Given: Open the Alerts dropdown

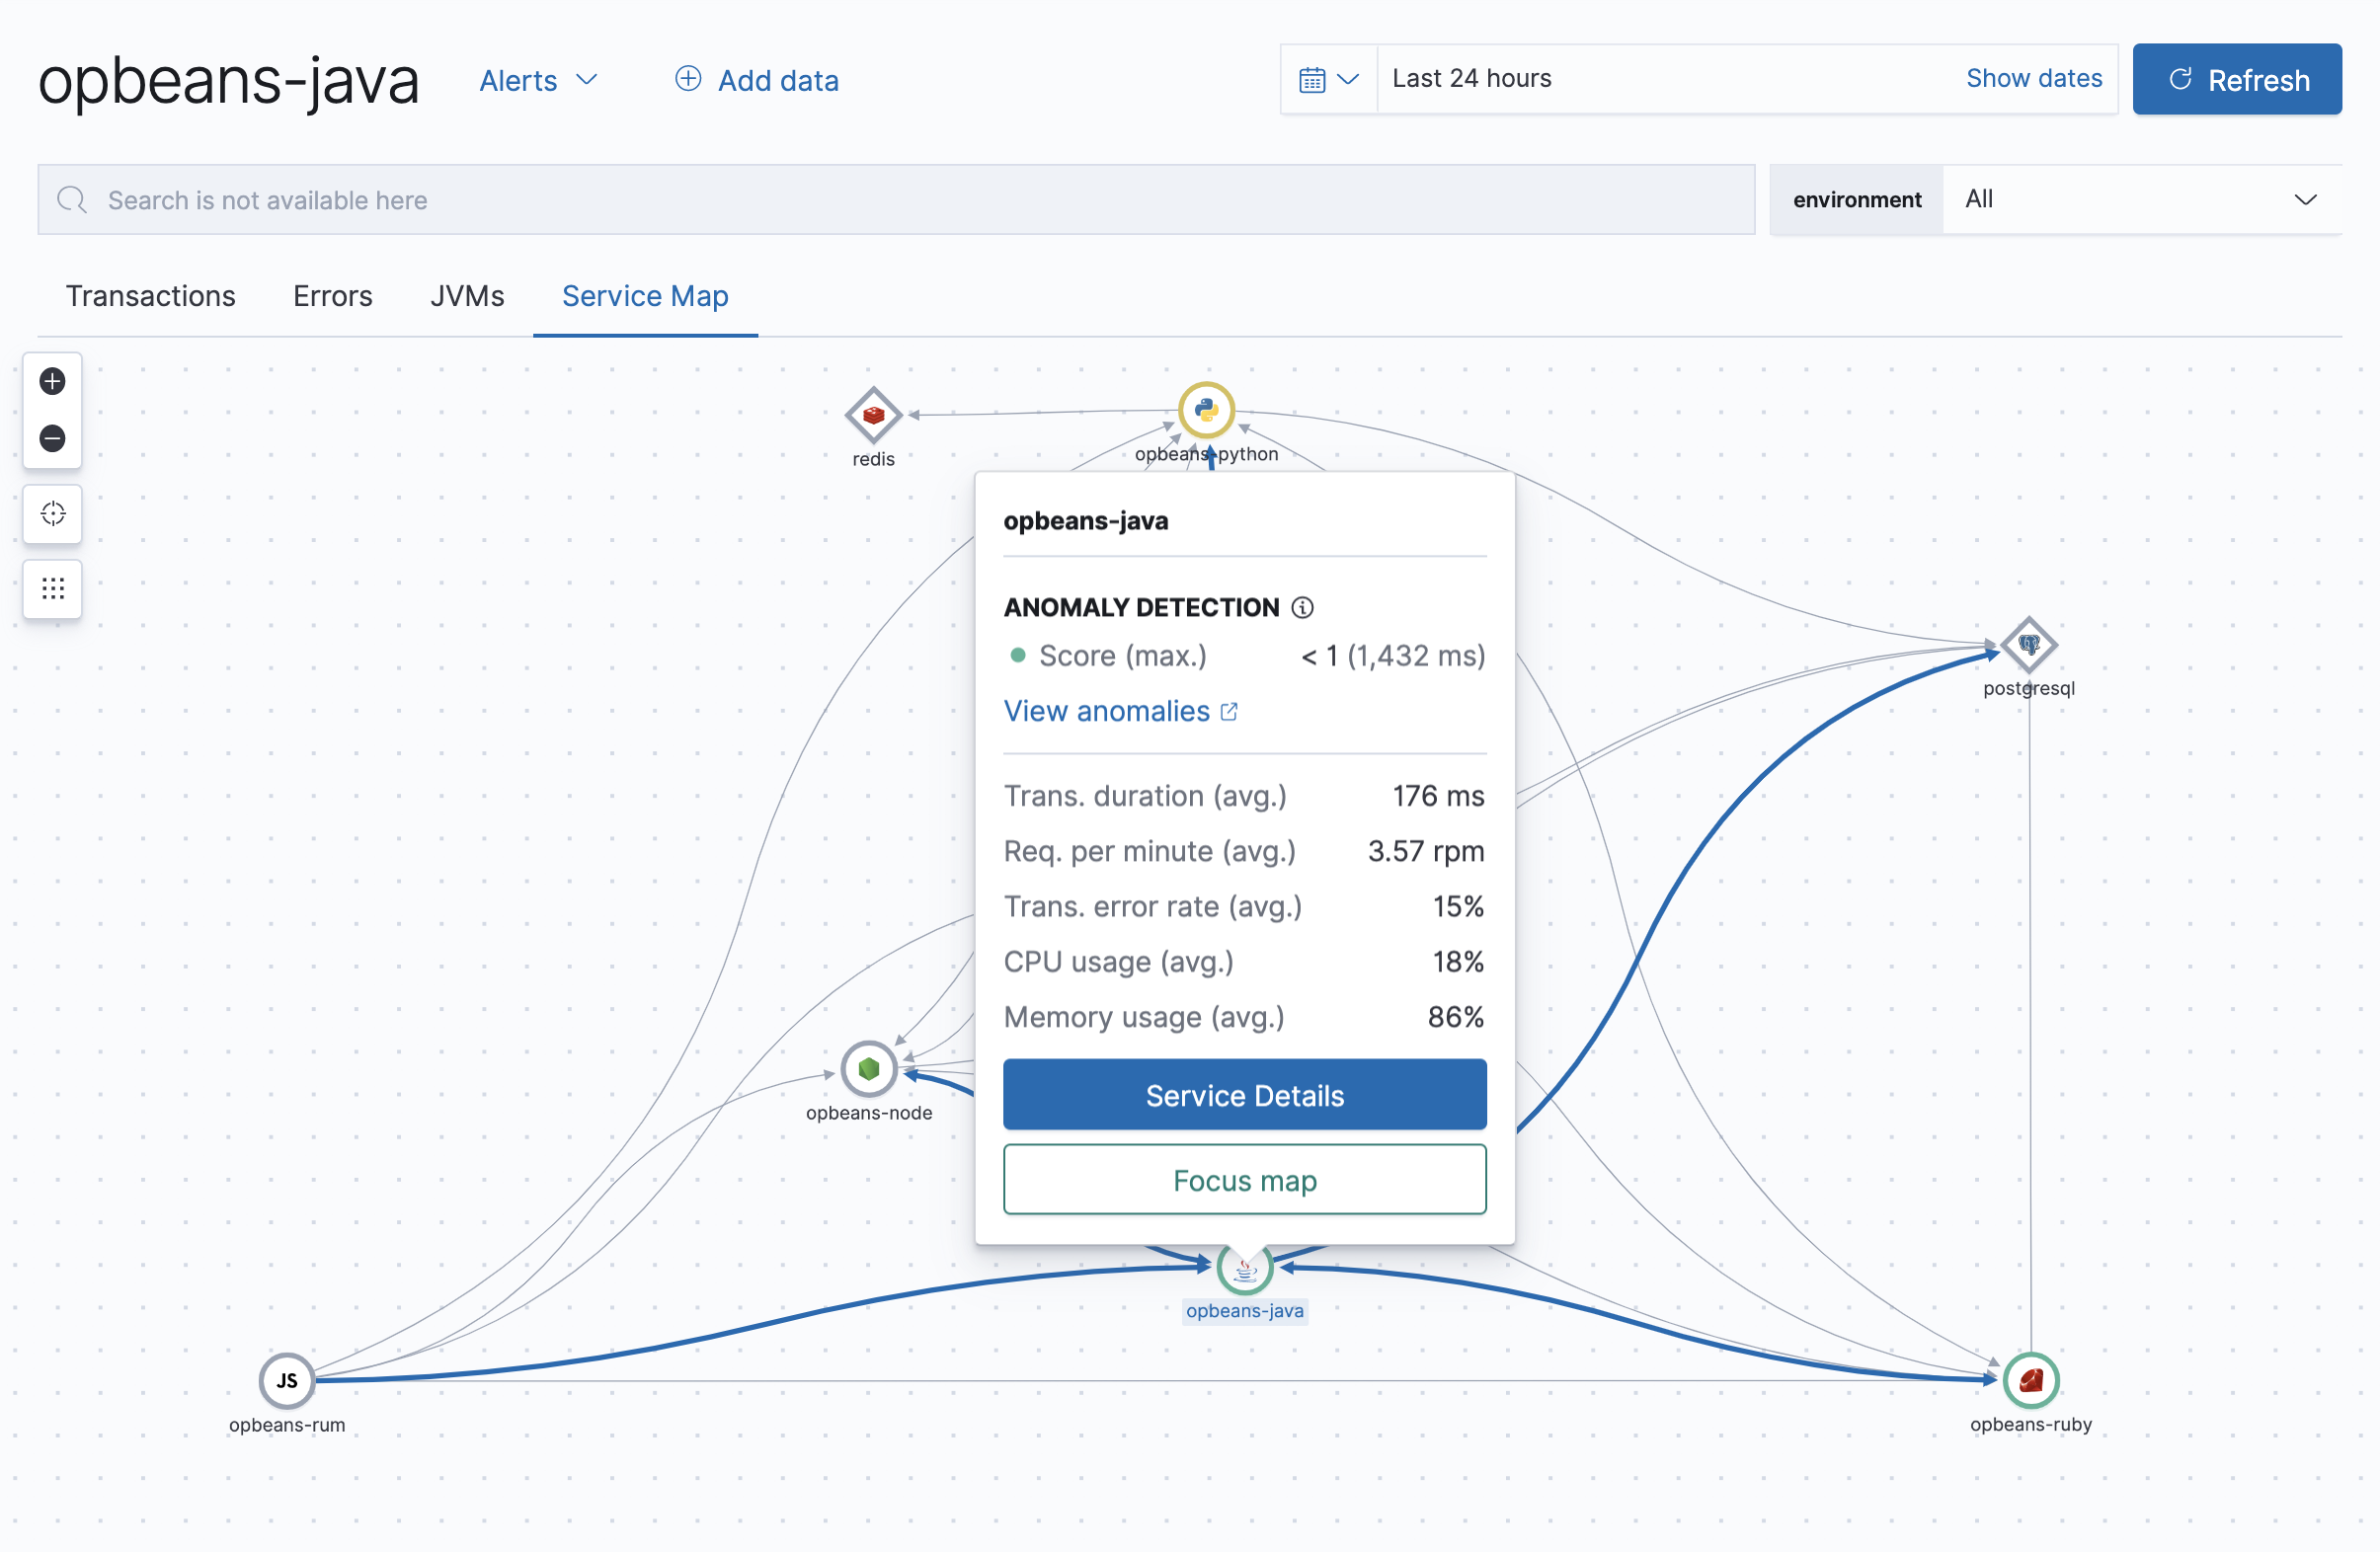Looking at the screenshot, I should tap(538, 80).
